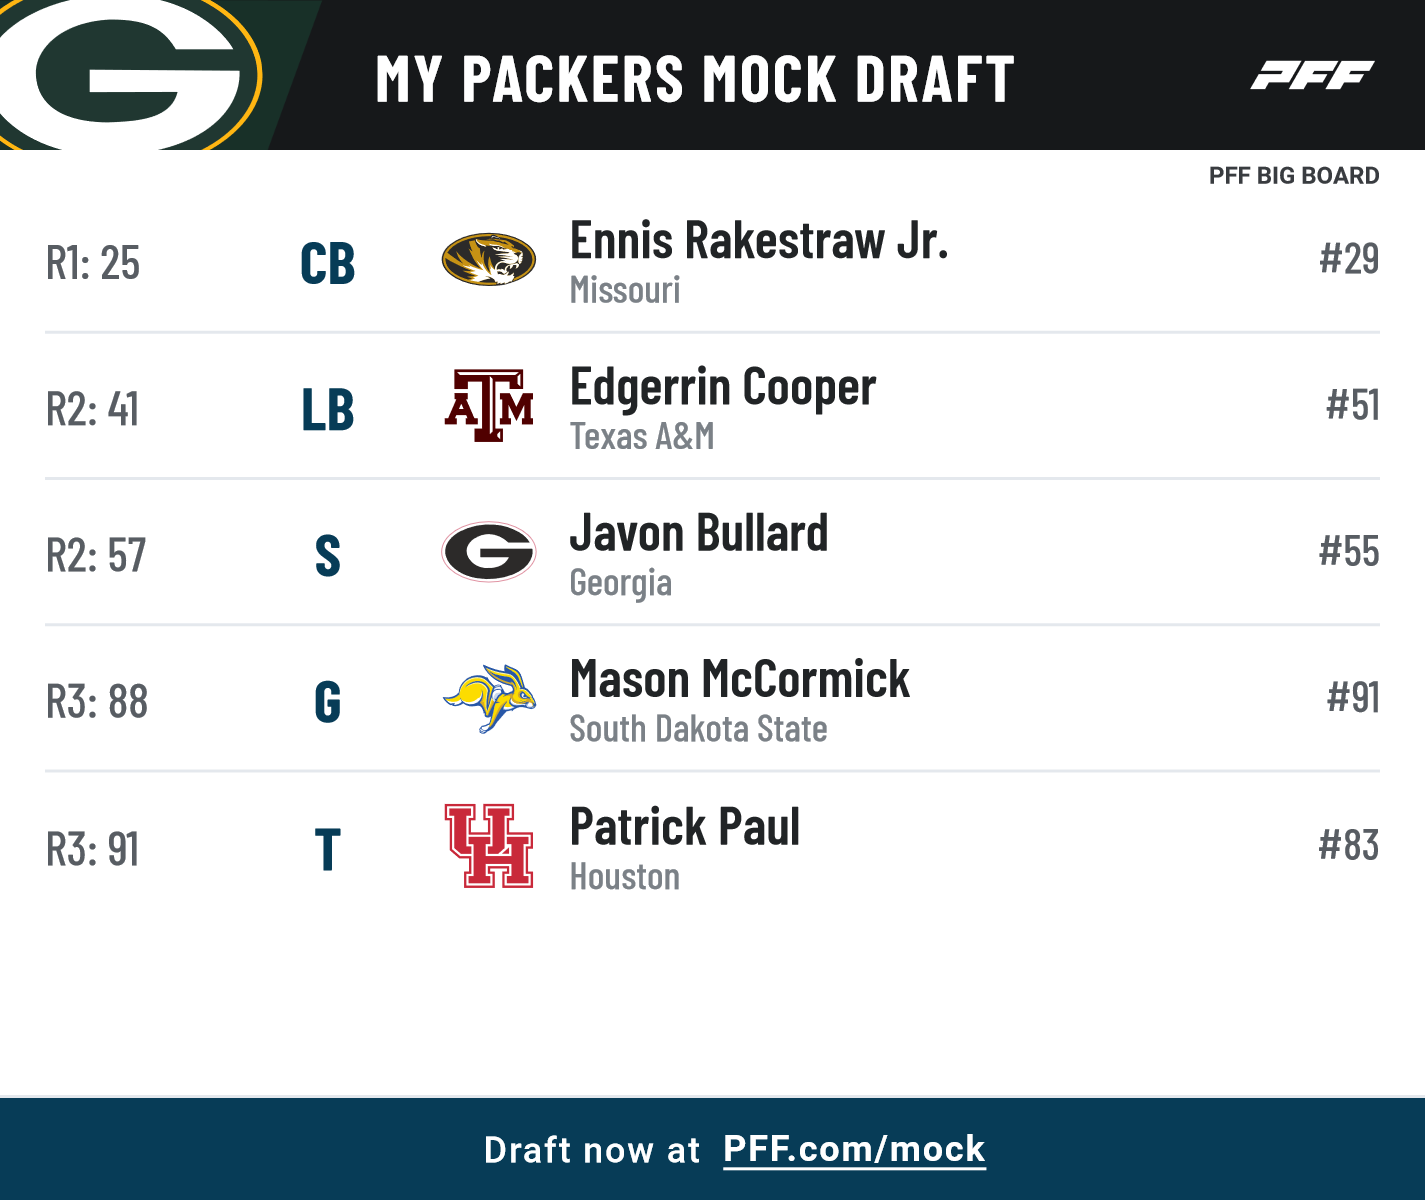This screenshot has width=1425, height=1200.
Task: Click the Missouri Tigers logo
Action: pyautogui.click(x=489, y=260)
